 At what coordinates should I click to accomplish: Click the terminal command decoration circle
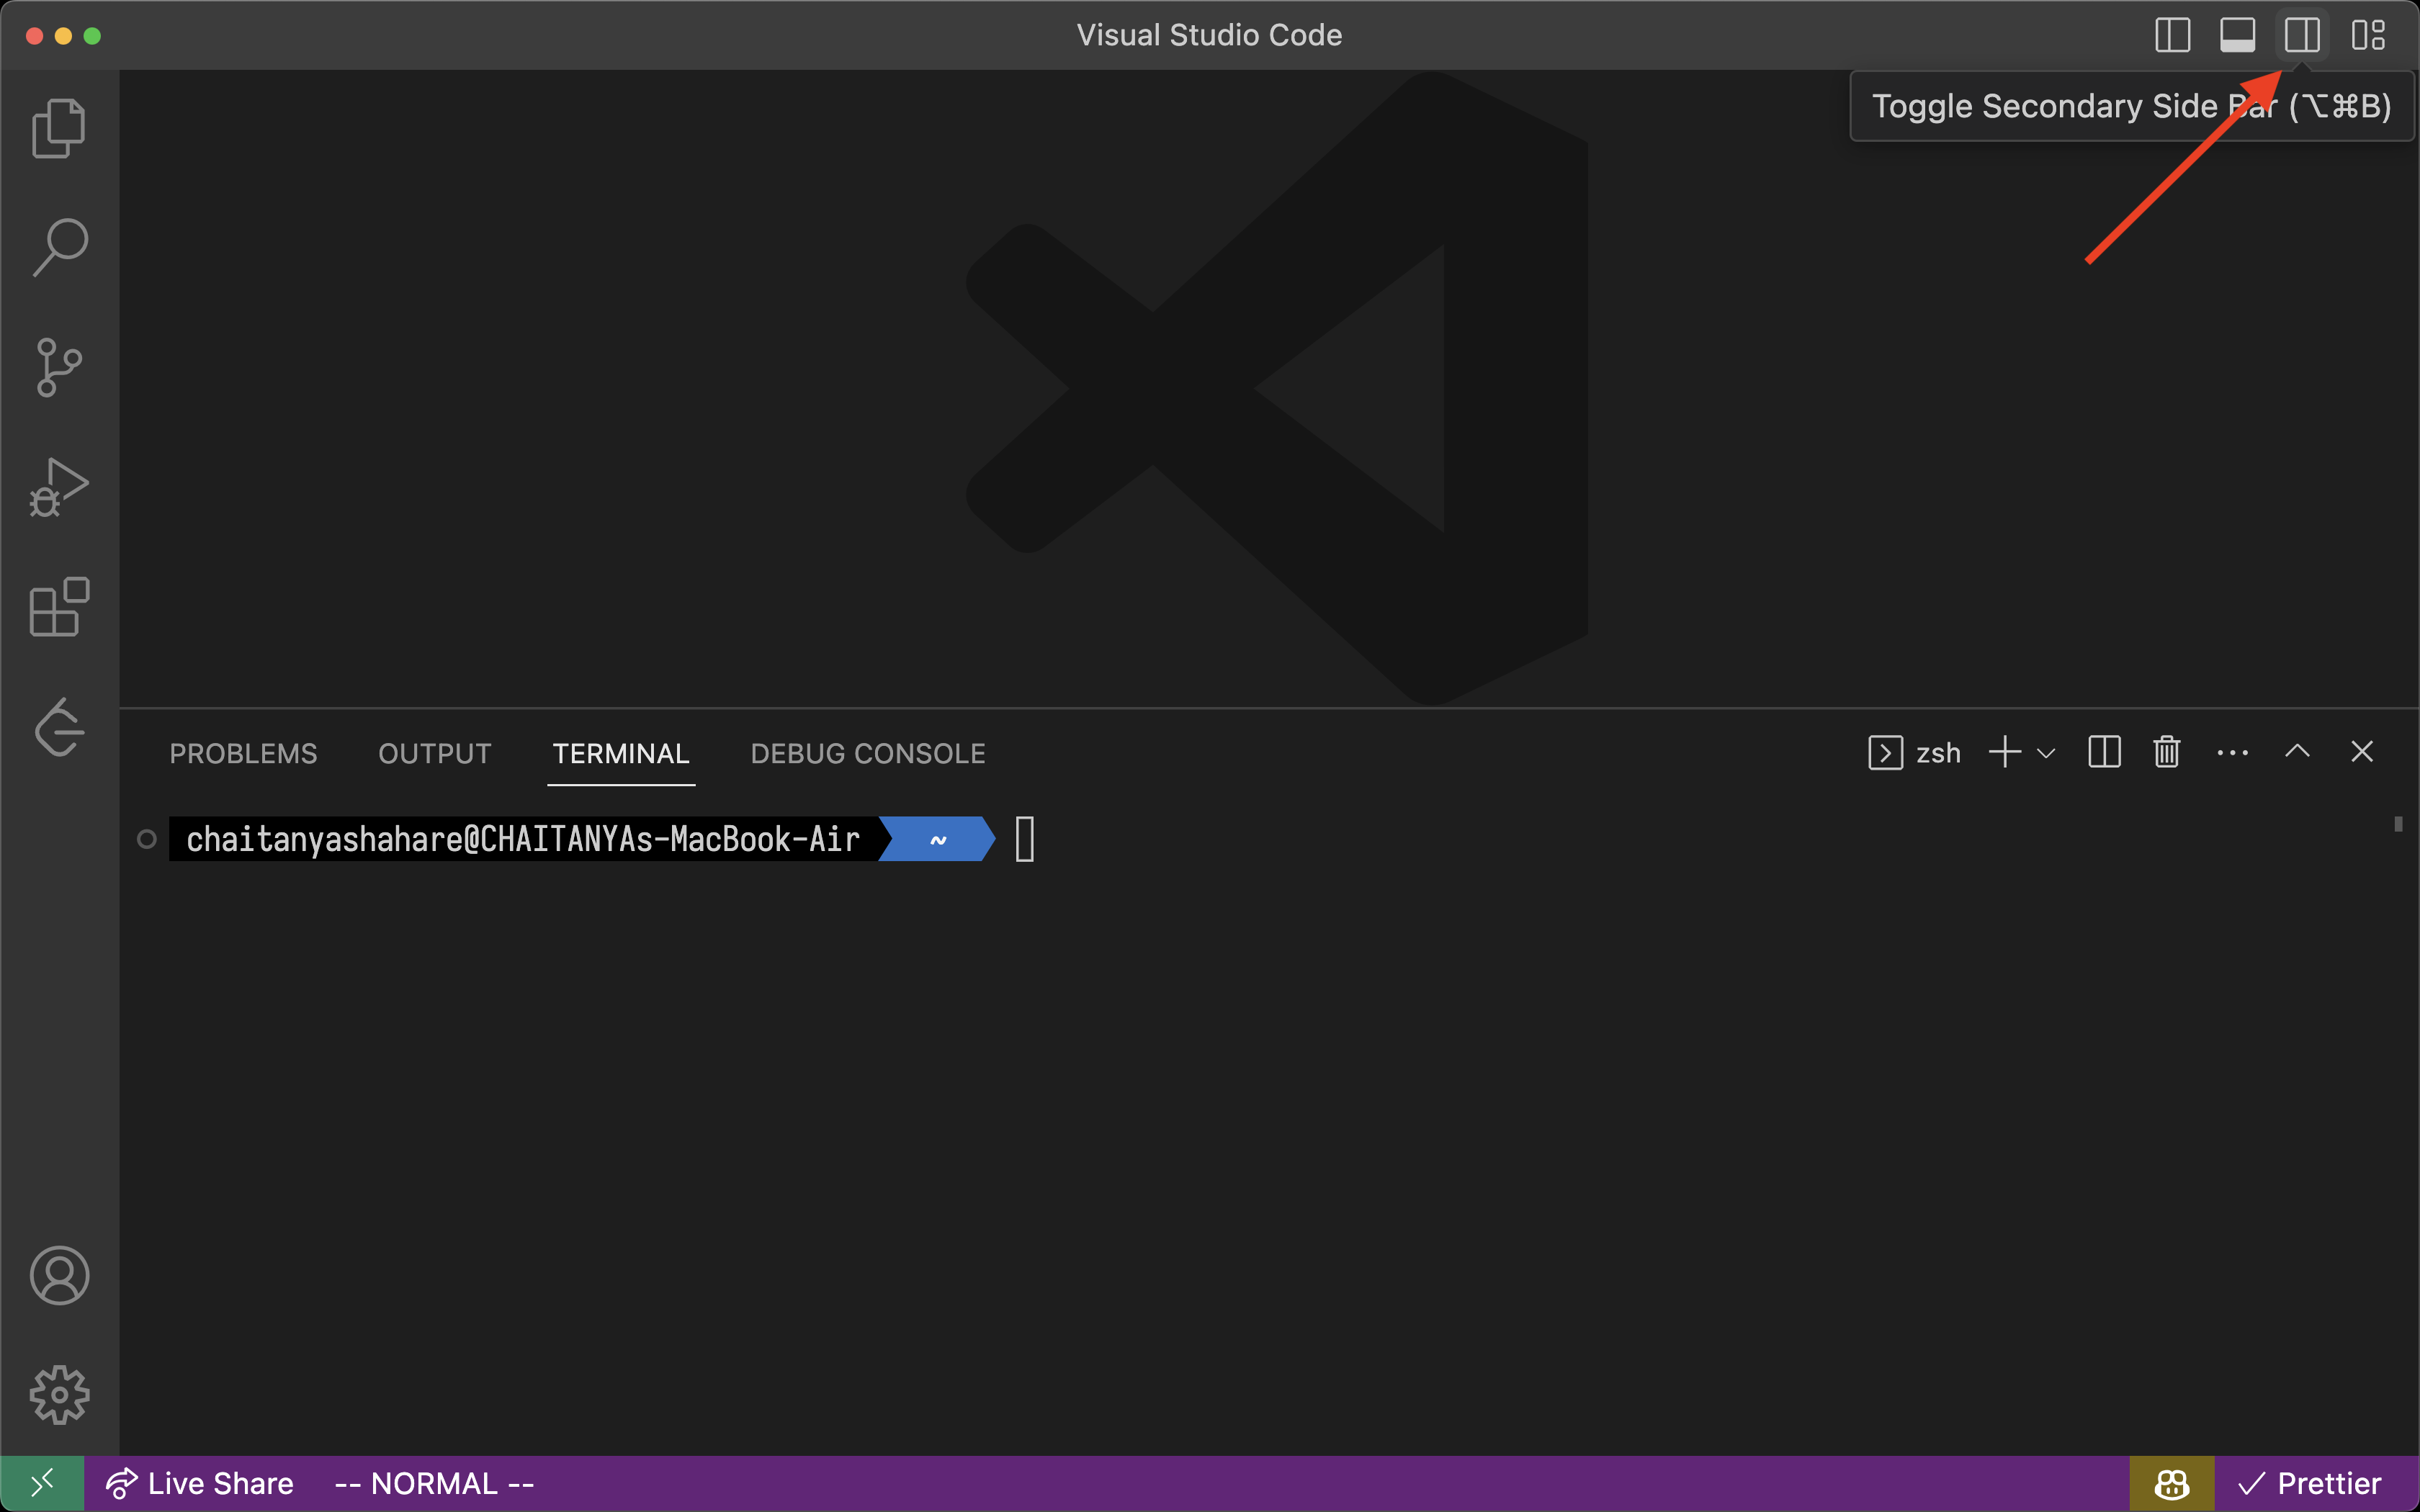(147, 839)
